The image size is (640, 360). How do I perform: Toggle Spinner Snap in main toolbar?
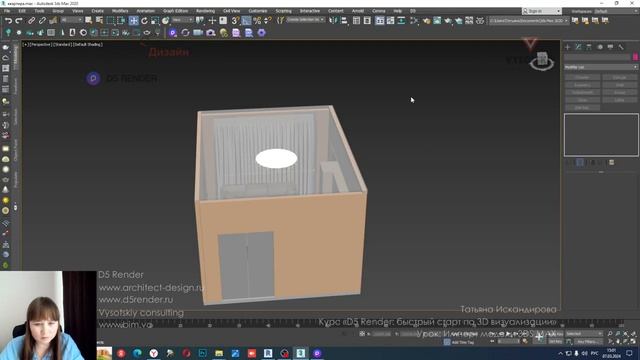tap(267, 20)
